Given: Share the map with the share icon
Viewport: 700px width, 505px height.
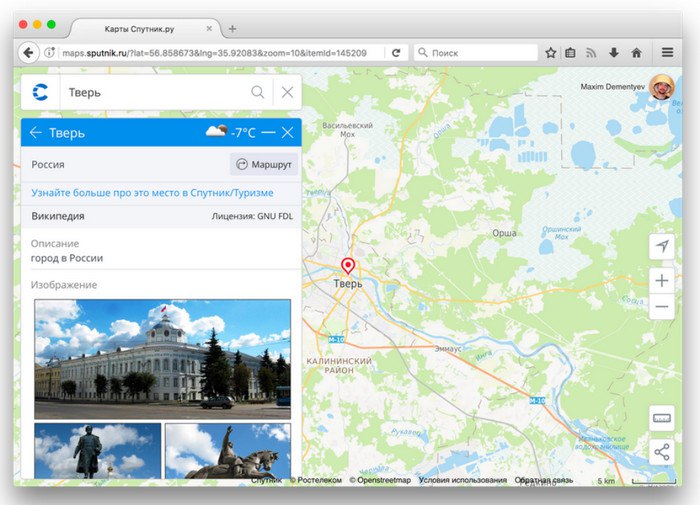Looking at the screenshot, I should pyautogui.click(x=662, y=452).
